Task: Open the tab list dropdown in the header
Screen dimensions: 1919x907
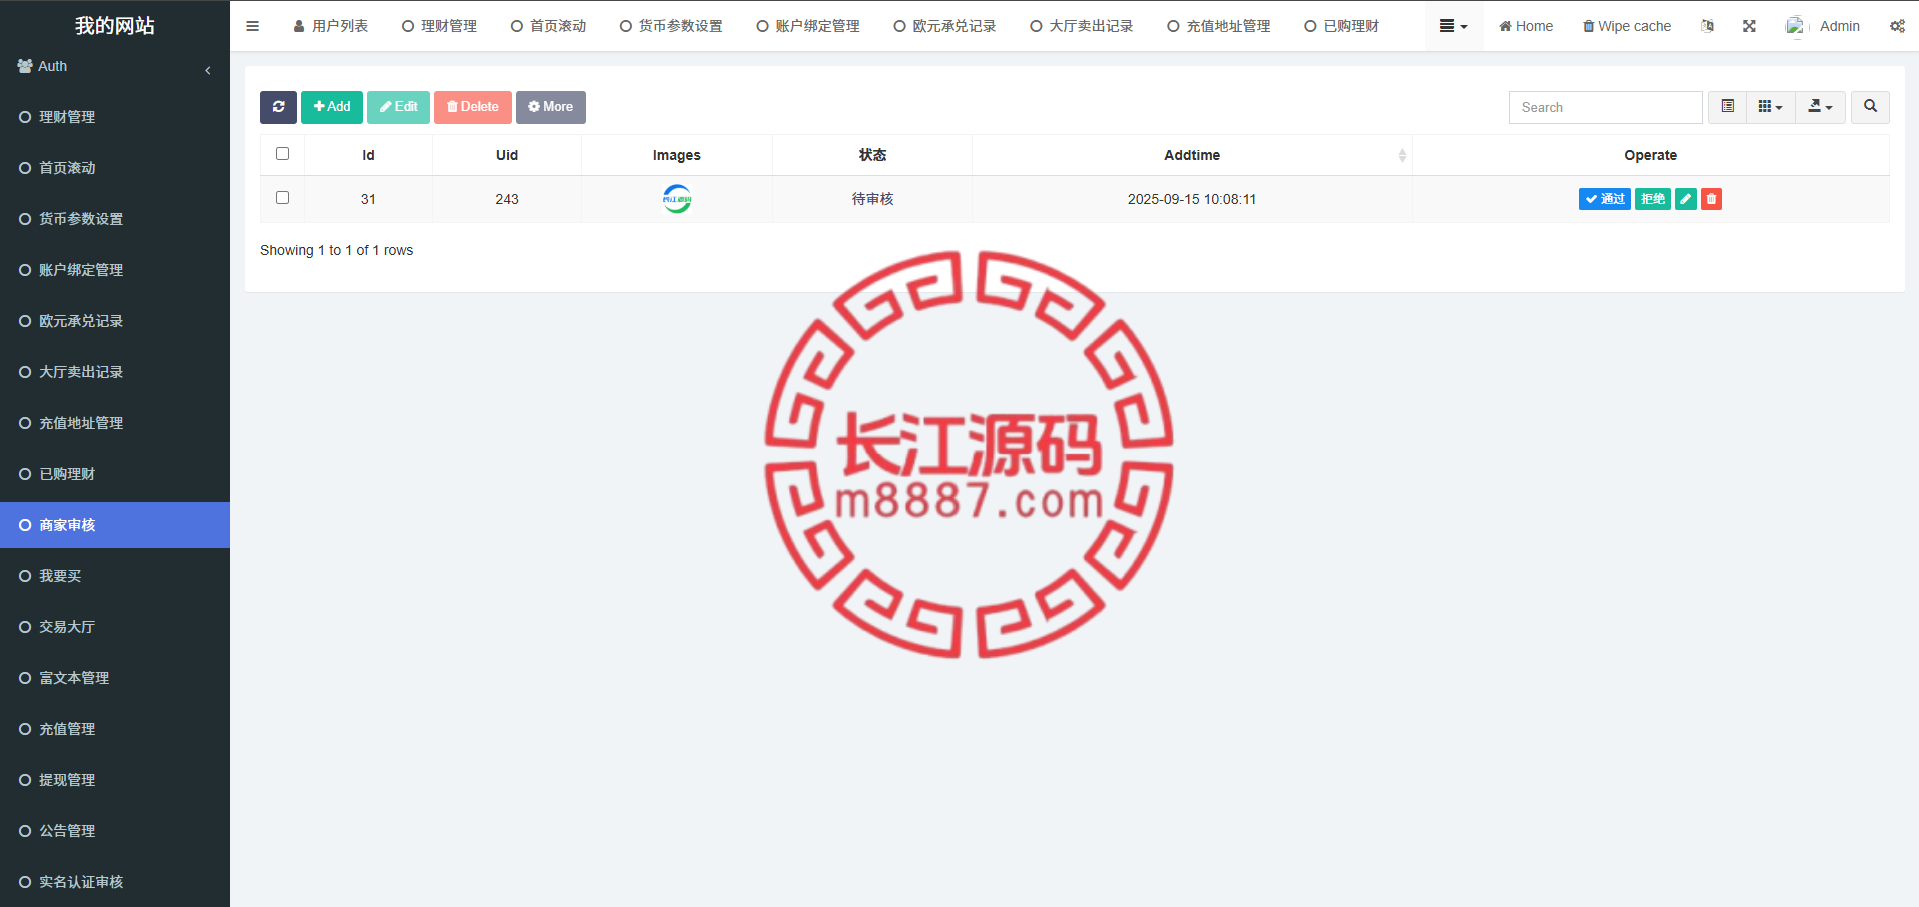Action: 1453,26
